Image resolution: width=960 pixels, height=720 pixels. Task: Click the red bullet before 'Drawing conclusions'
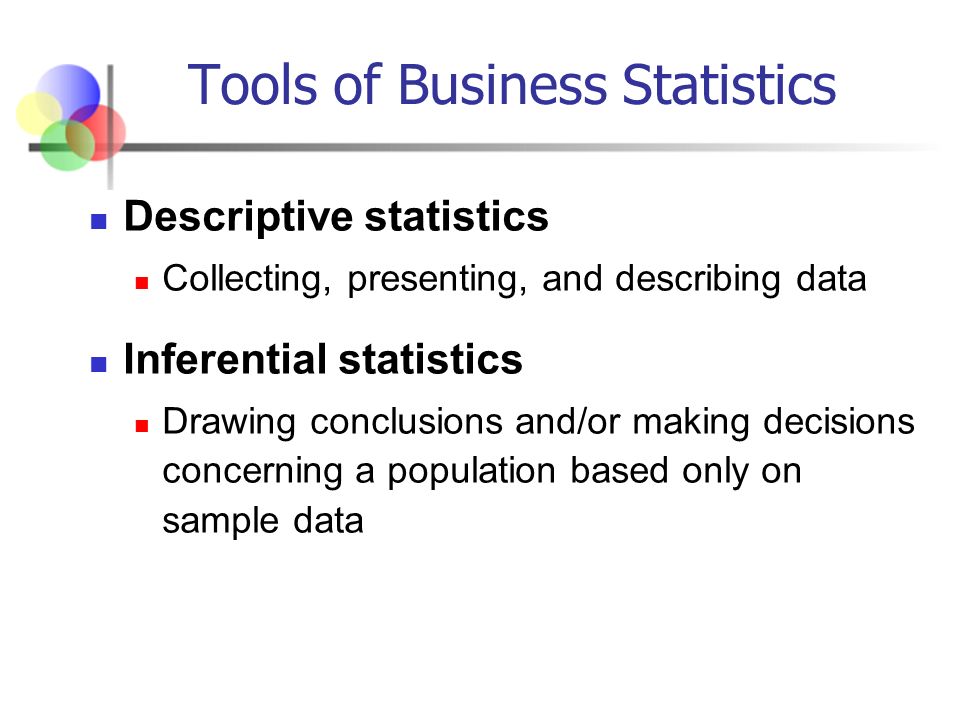pos(142,426)
